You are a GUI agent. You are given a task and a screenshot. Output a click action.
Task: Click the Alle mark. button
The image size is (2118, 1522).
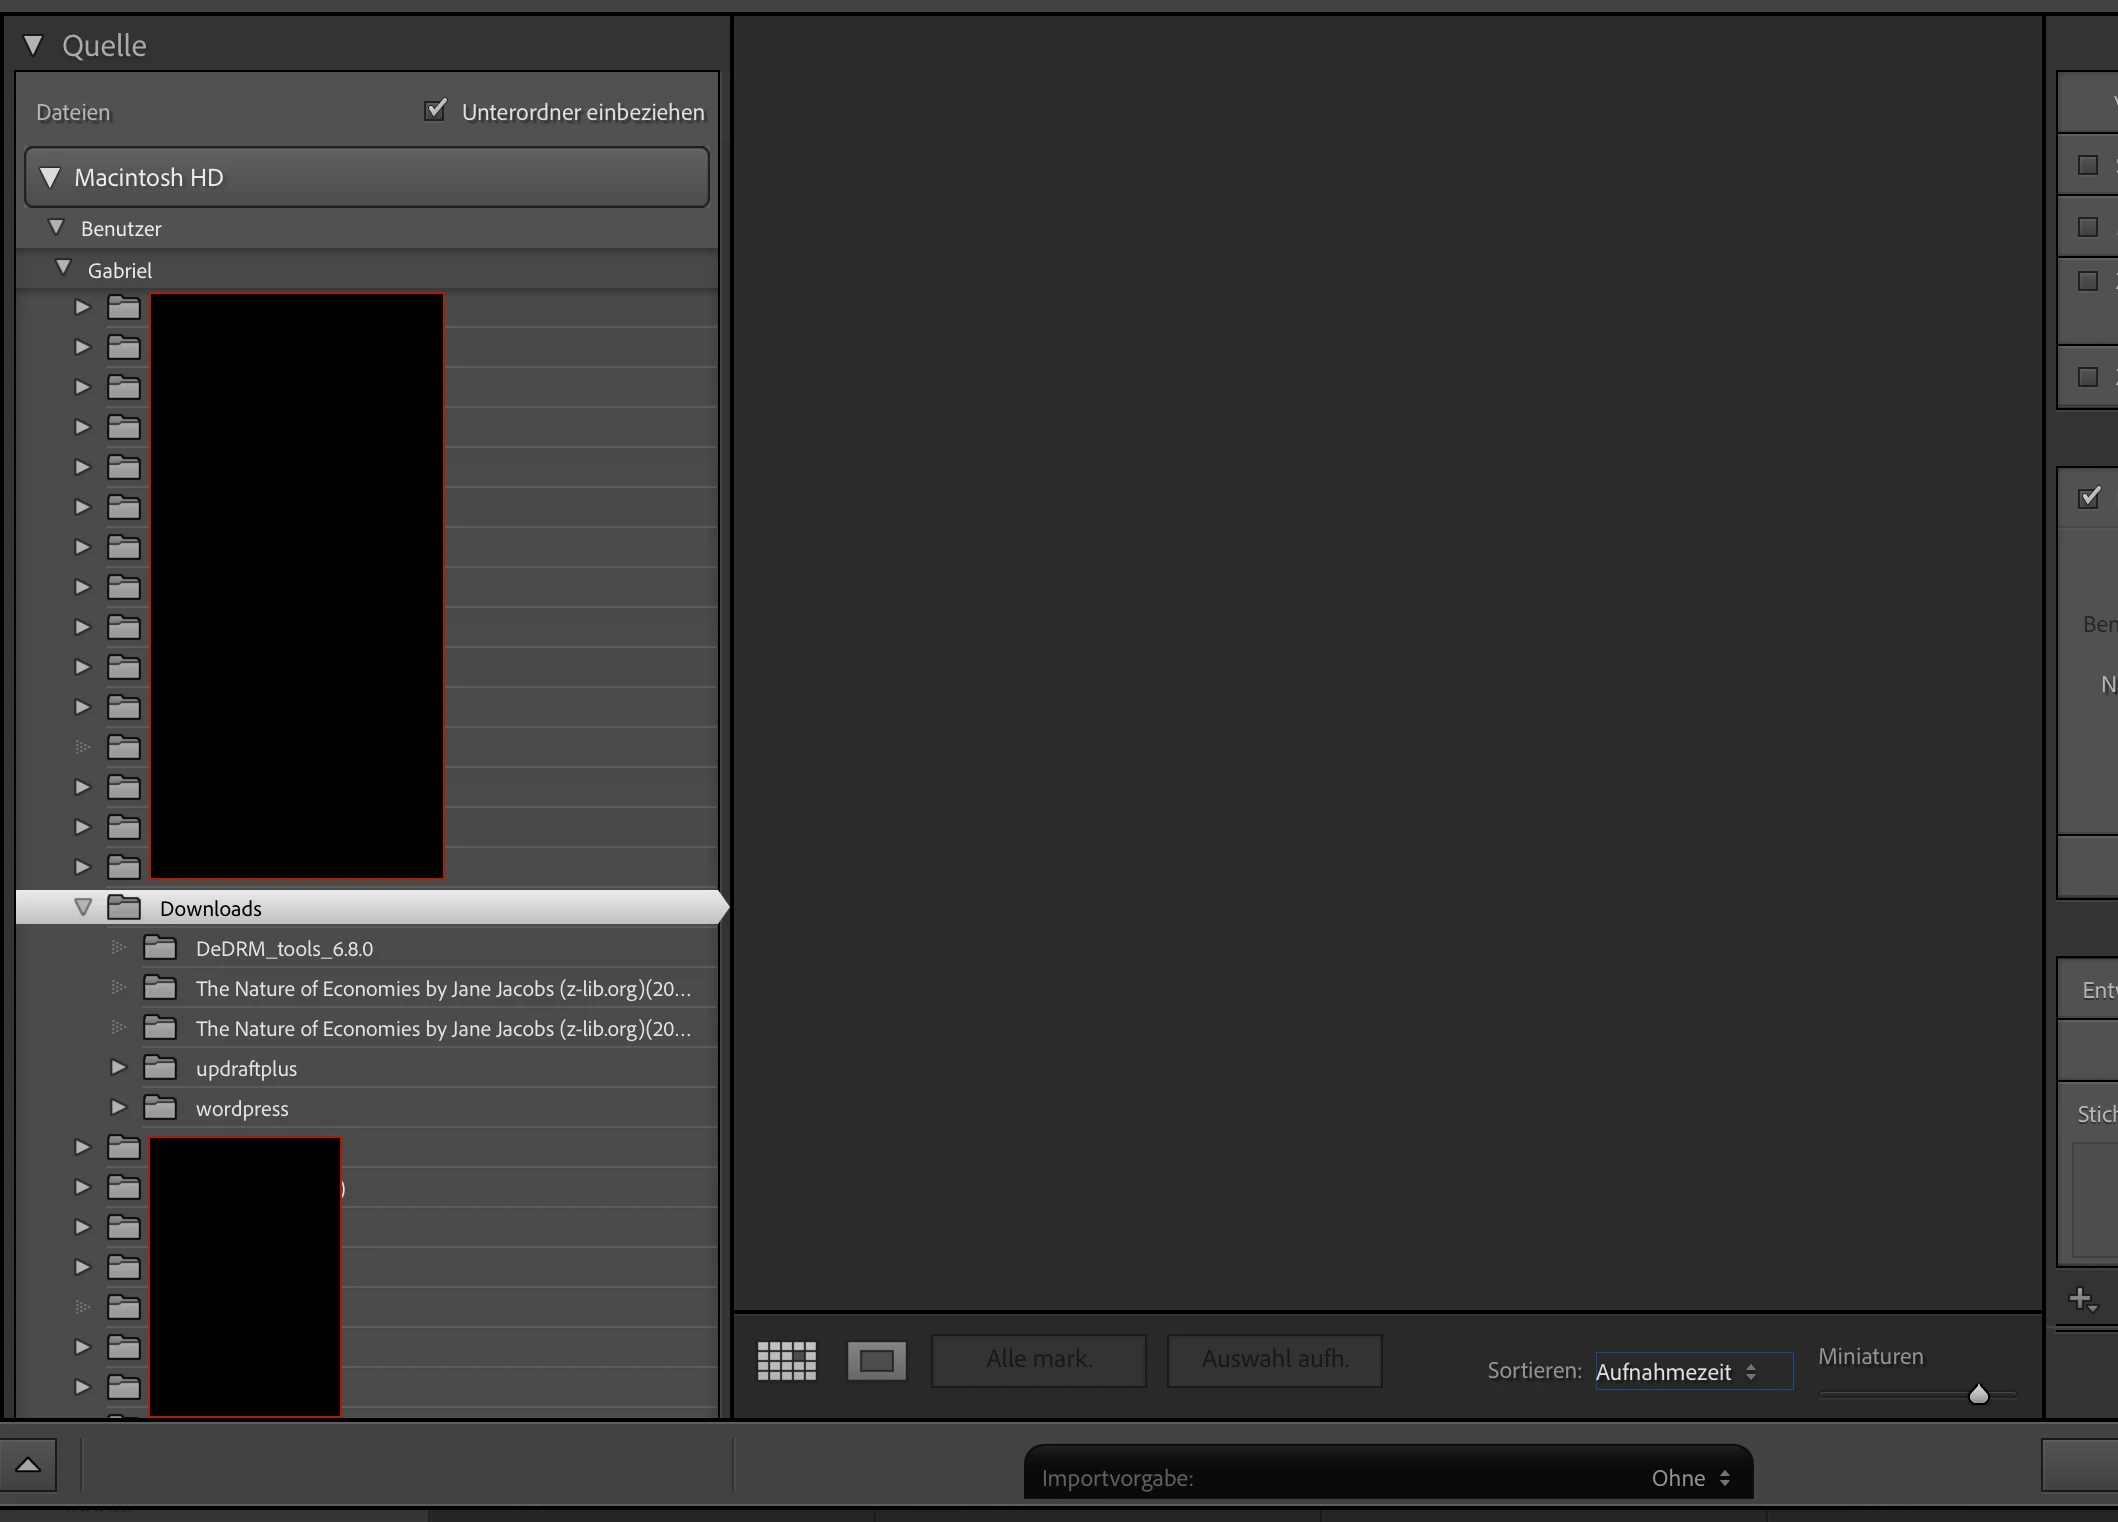1038,1360
